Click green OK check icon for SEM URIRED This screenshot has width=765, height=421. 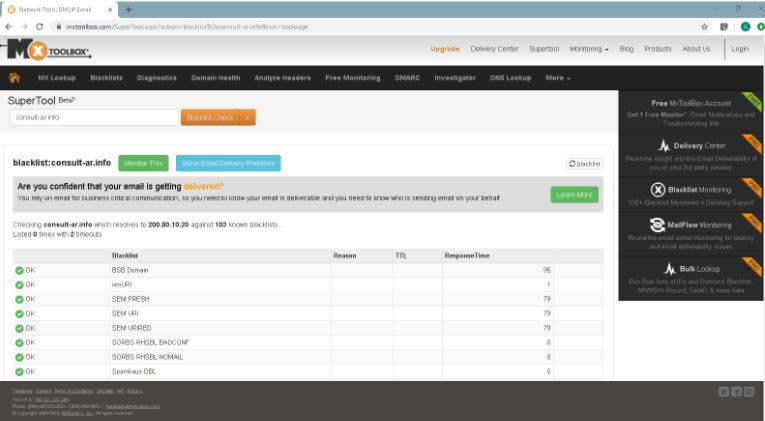point(19,328)
